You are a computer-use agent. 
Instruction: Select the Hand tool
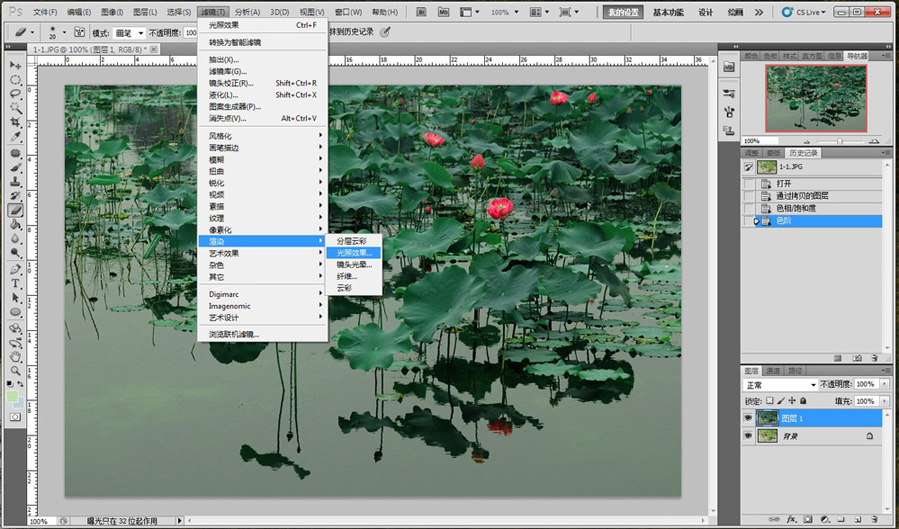(15, 358)
